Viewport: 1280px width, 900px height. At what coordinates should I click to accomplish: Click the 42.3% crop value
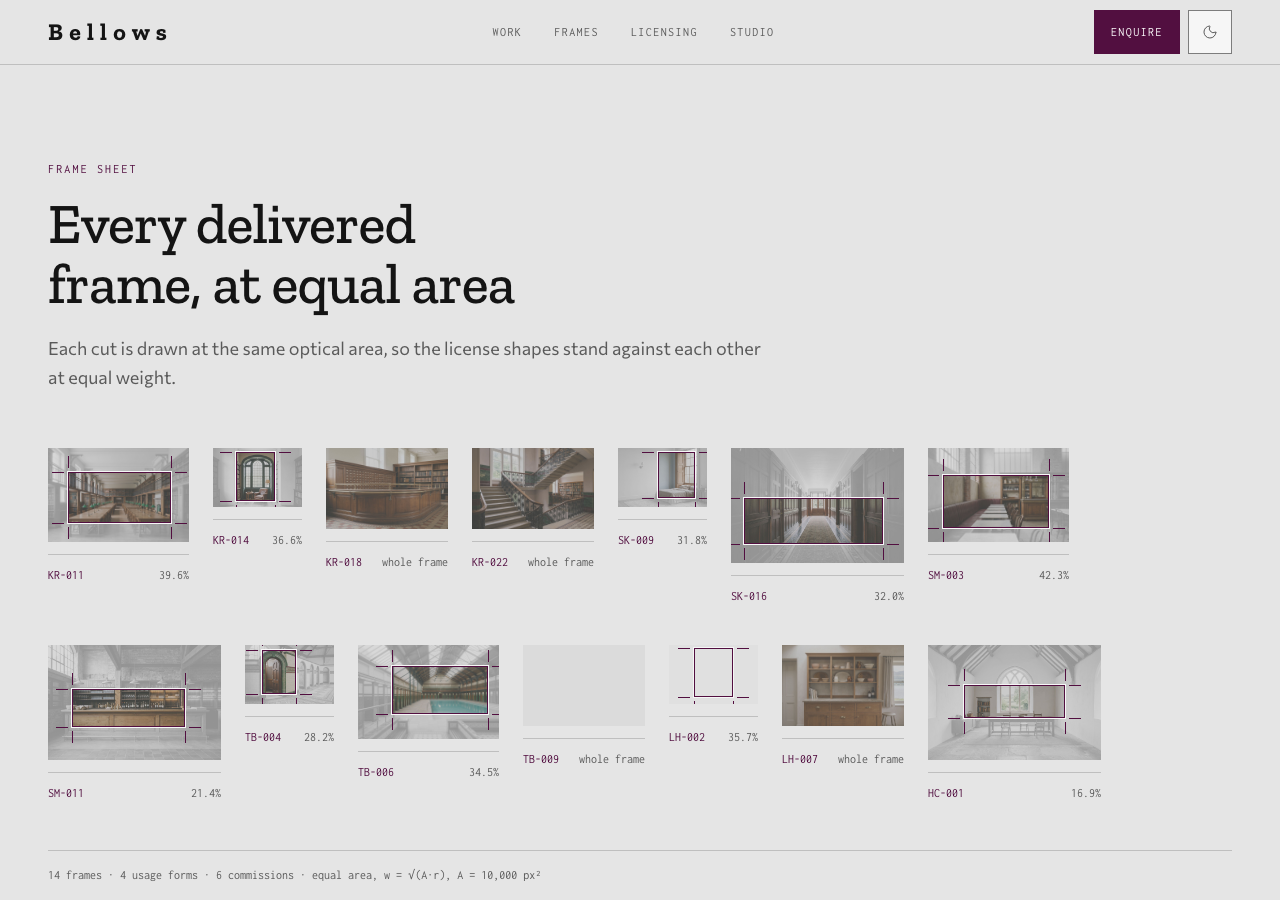1054,575
